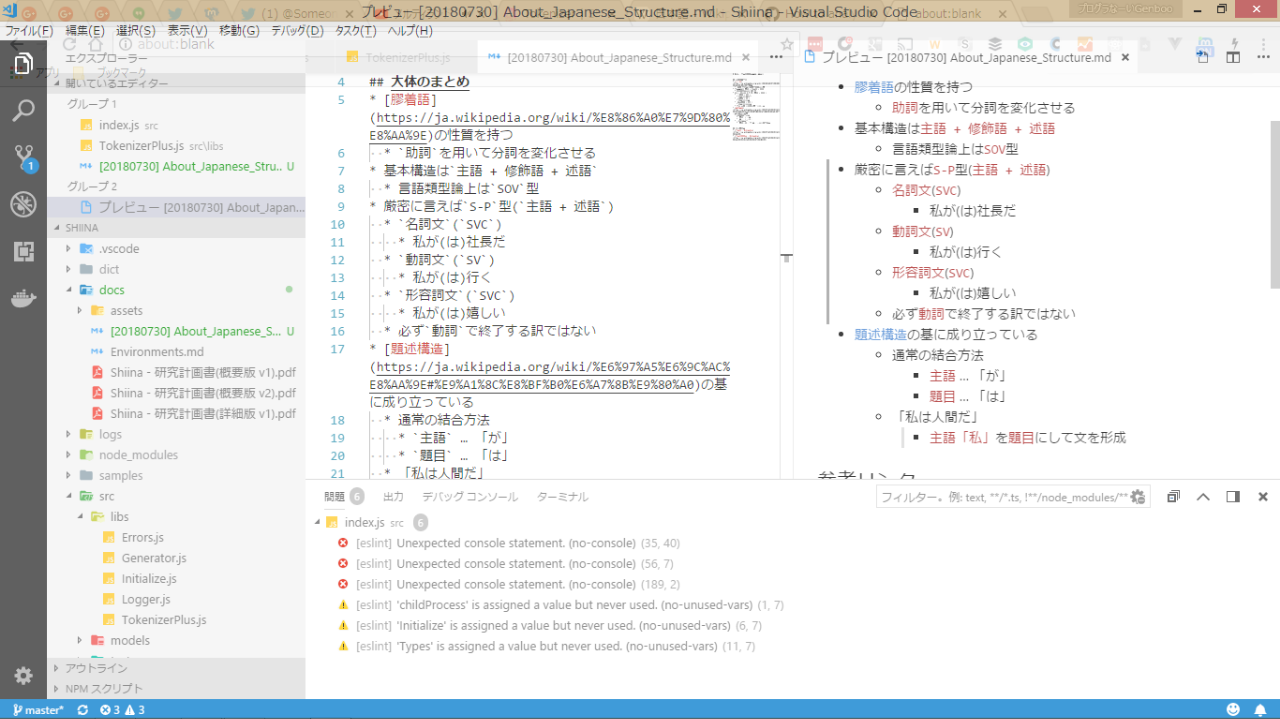This screenshot has height=719, width=1280.
Task: Click the notifications bell in status bar
Action: point(1260,710)
